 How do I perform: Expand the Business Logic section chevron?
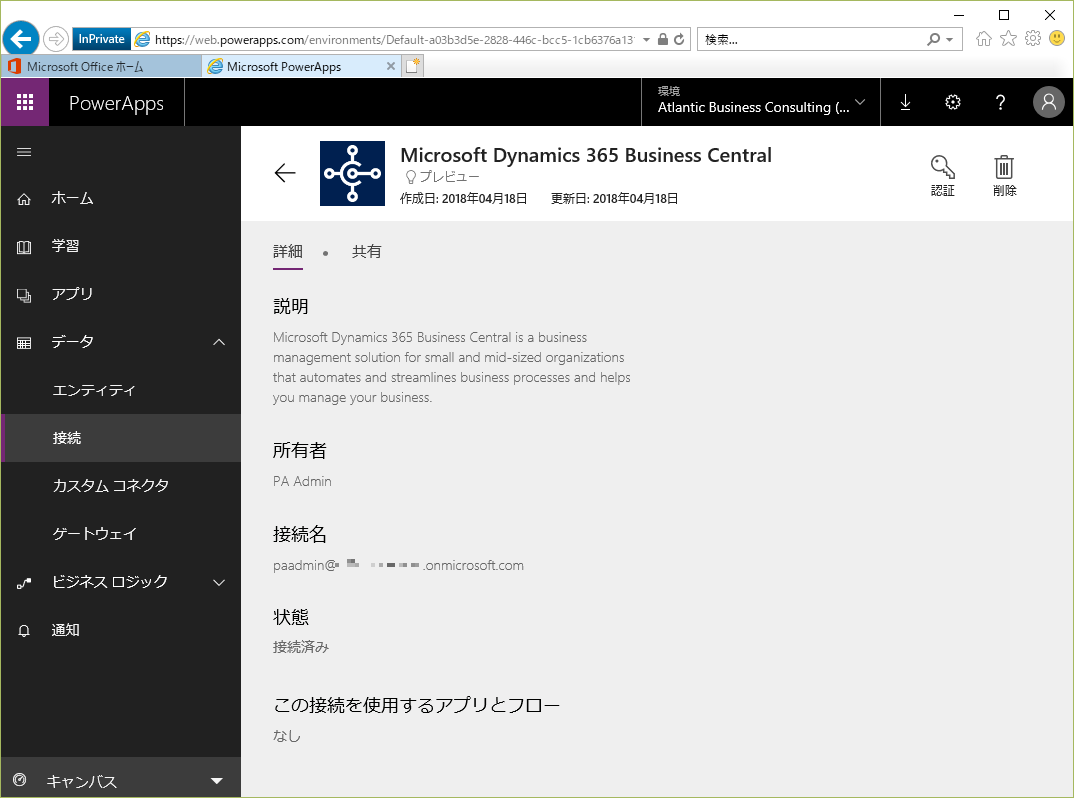point(219,583)
